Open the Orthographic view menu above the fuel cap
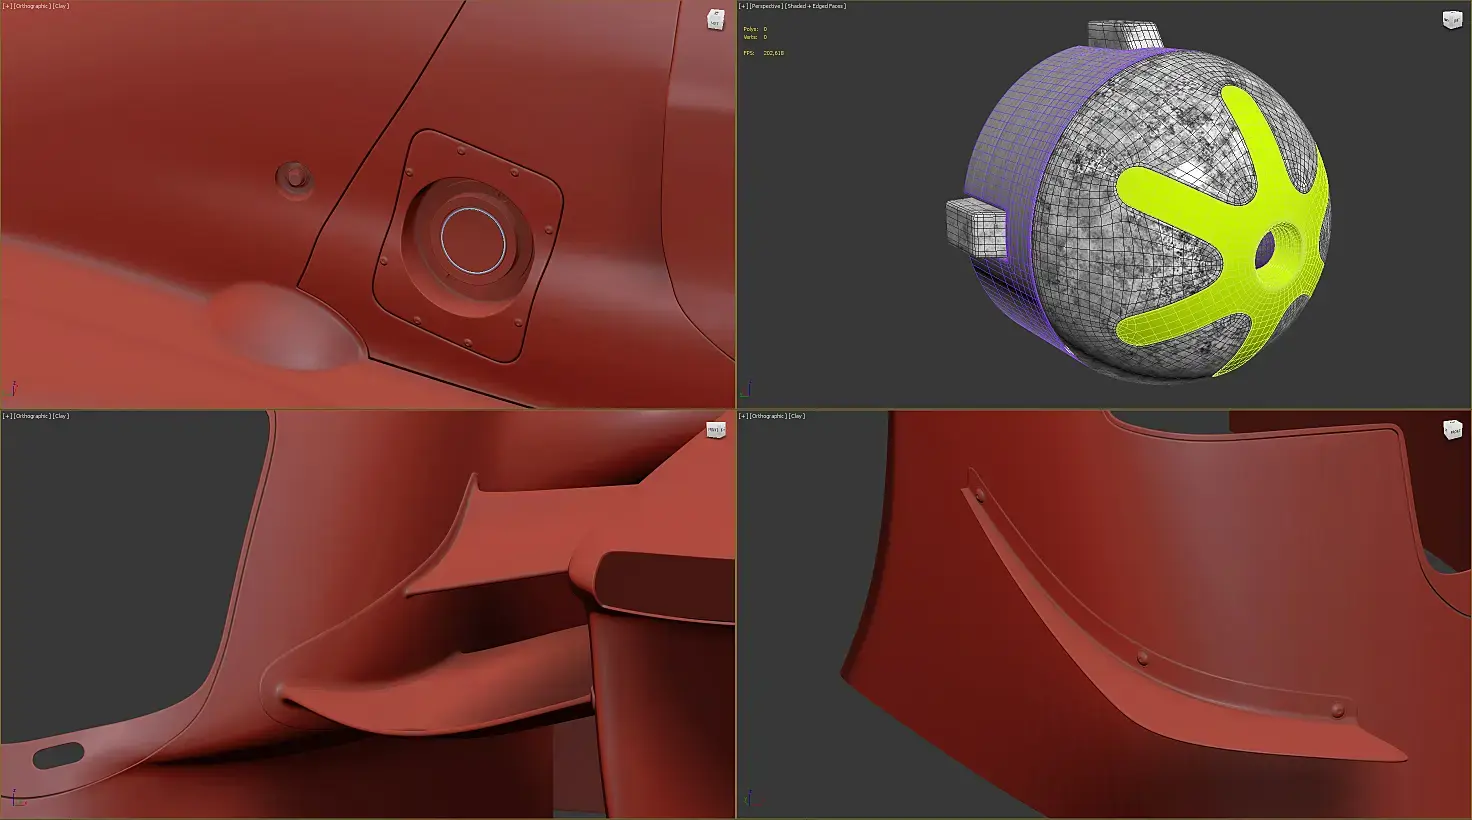 pos(30,6)
